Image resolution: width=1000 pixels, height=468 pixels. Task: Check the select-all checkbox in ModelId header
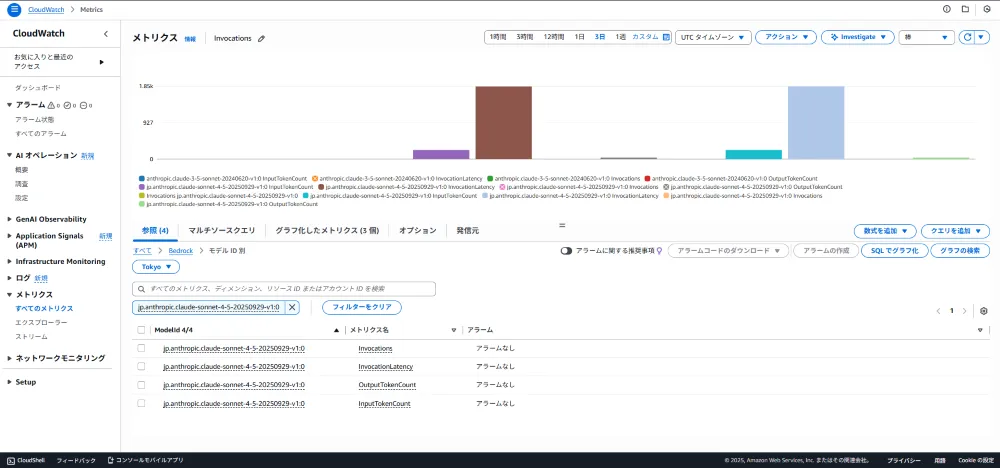141,330
